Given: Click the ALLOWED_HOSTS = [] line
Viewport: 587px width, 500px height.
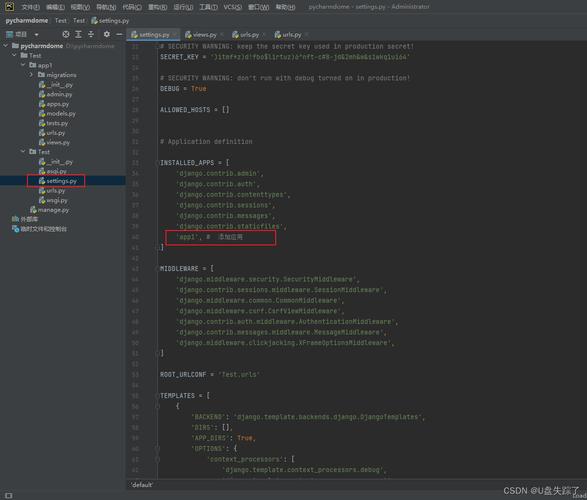Looking at the screenshot, I should tap(195, 110).
